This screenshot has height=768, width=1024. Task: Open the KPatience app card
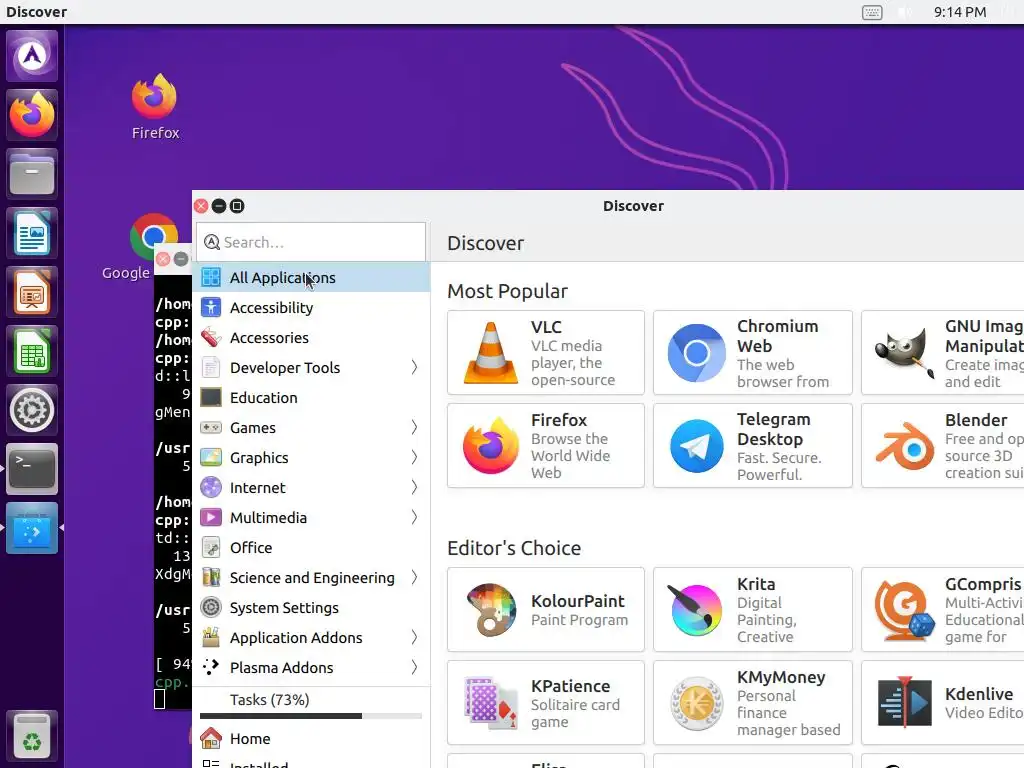pos(545,703)
